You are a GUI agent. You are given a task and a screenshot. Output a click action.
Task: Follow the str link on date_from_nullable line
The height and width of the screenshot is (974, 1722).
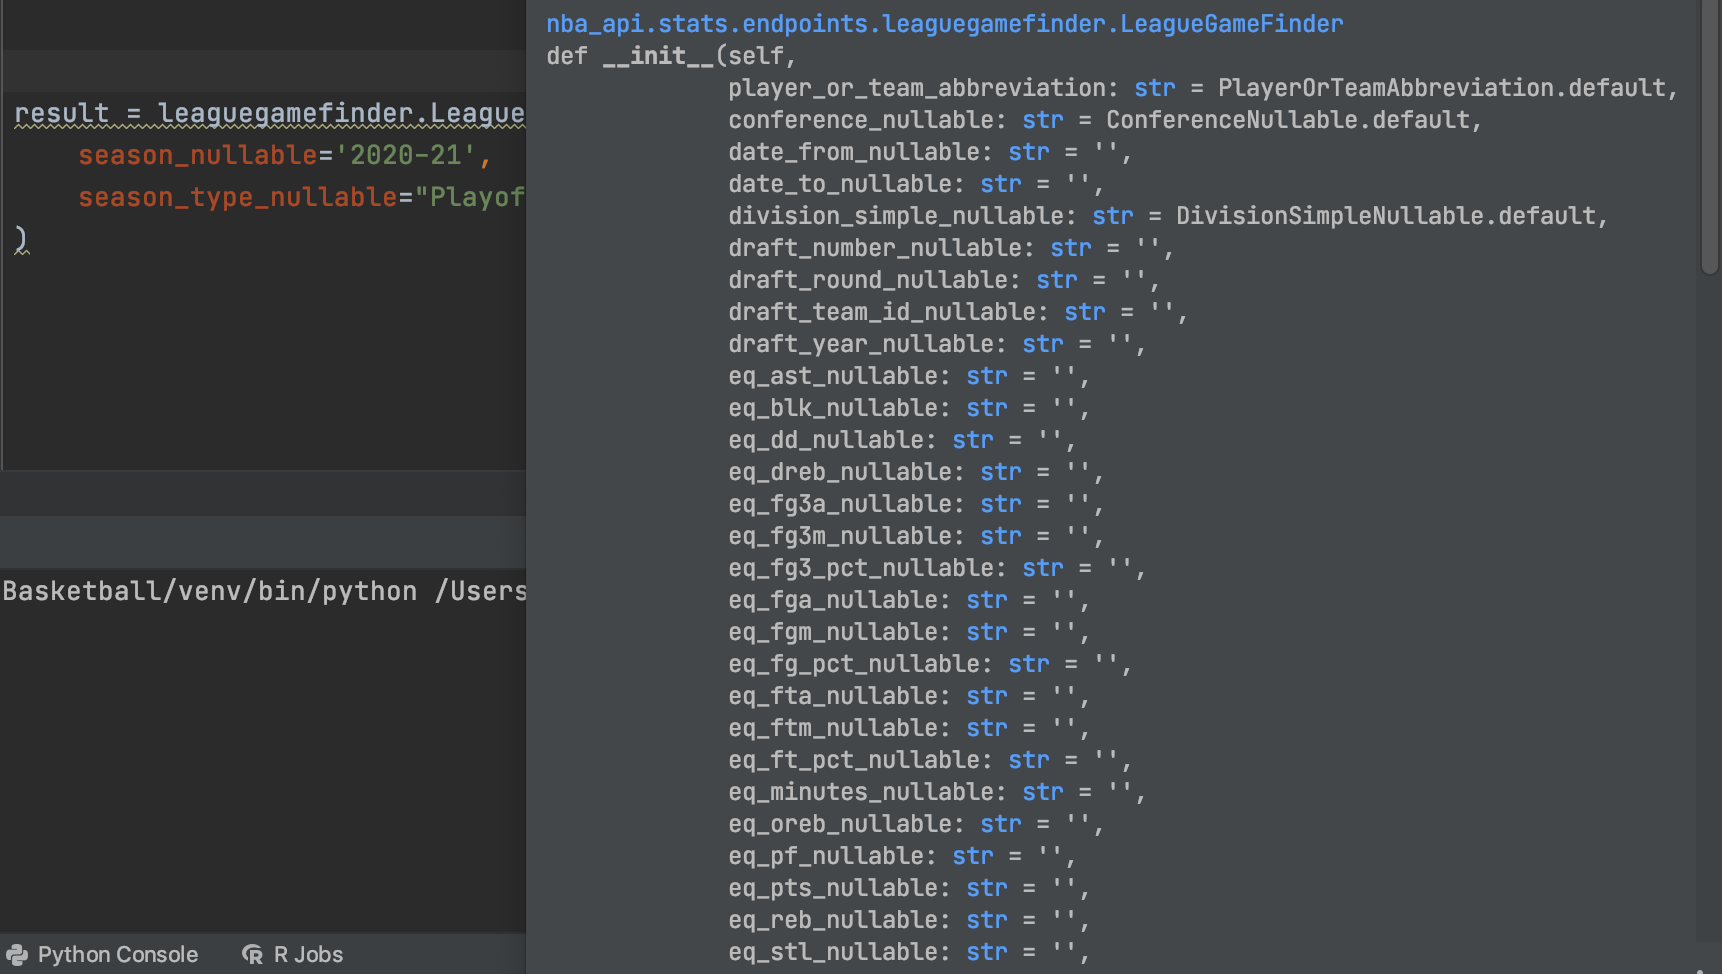click(1028, 152)
